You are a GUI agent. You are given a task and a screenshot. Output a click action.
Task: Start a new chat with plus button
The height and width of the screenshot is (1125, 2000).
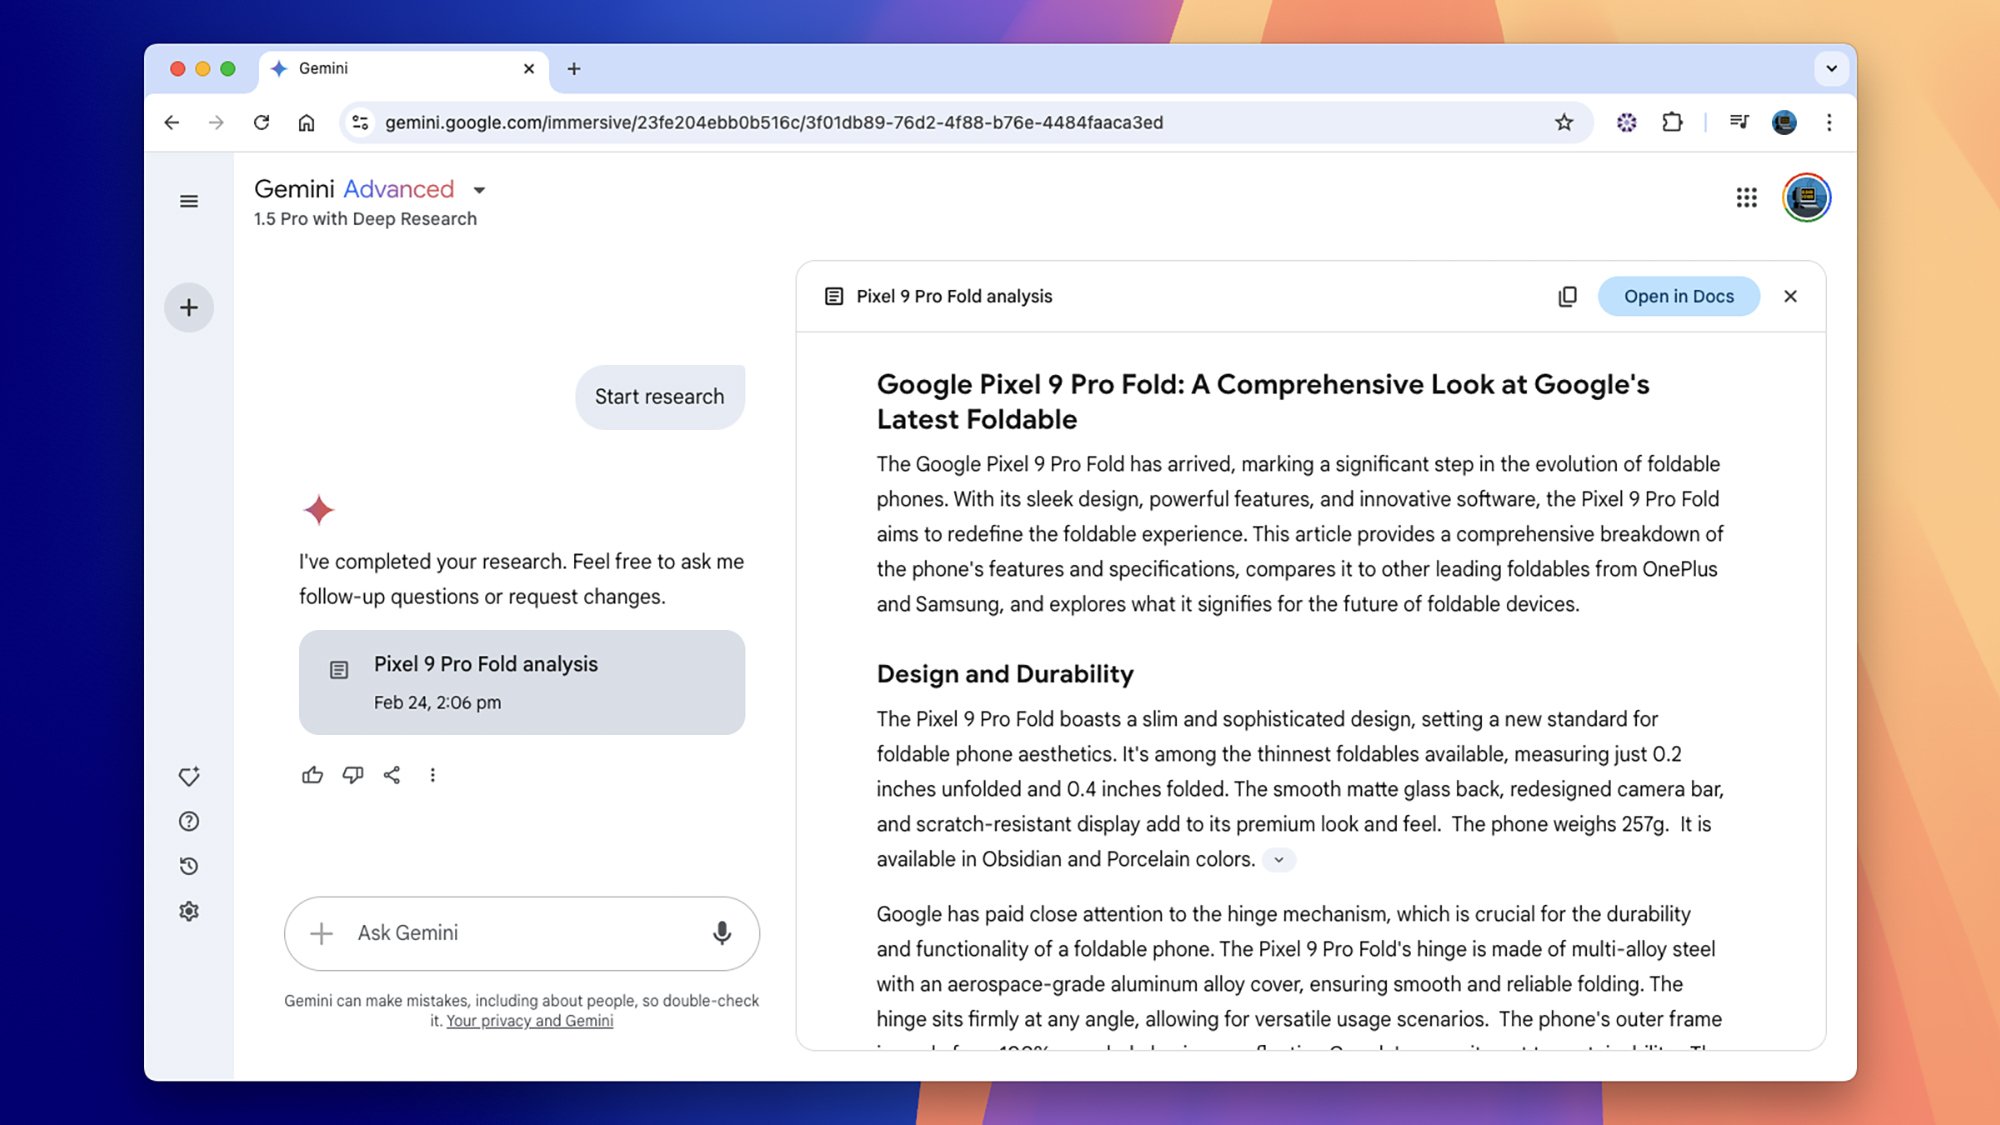point(188,307)
